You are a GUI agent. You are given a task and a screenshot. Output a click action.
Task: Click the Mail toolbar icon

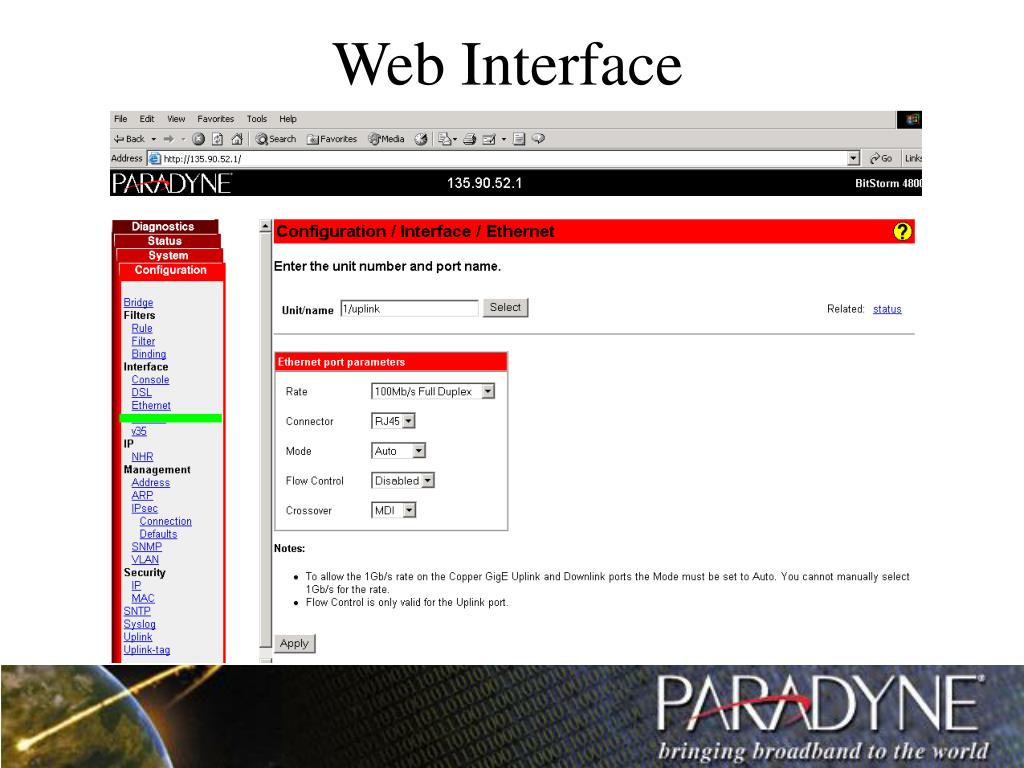(x=445, y=139)
